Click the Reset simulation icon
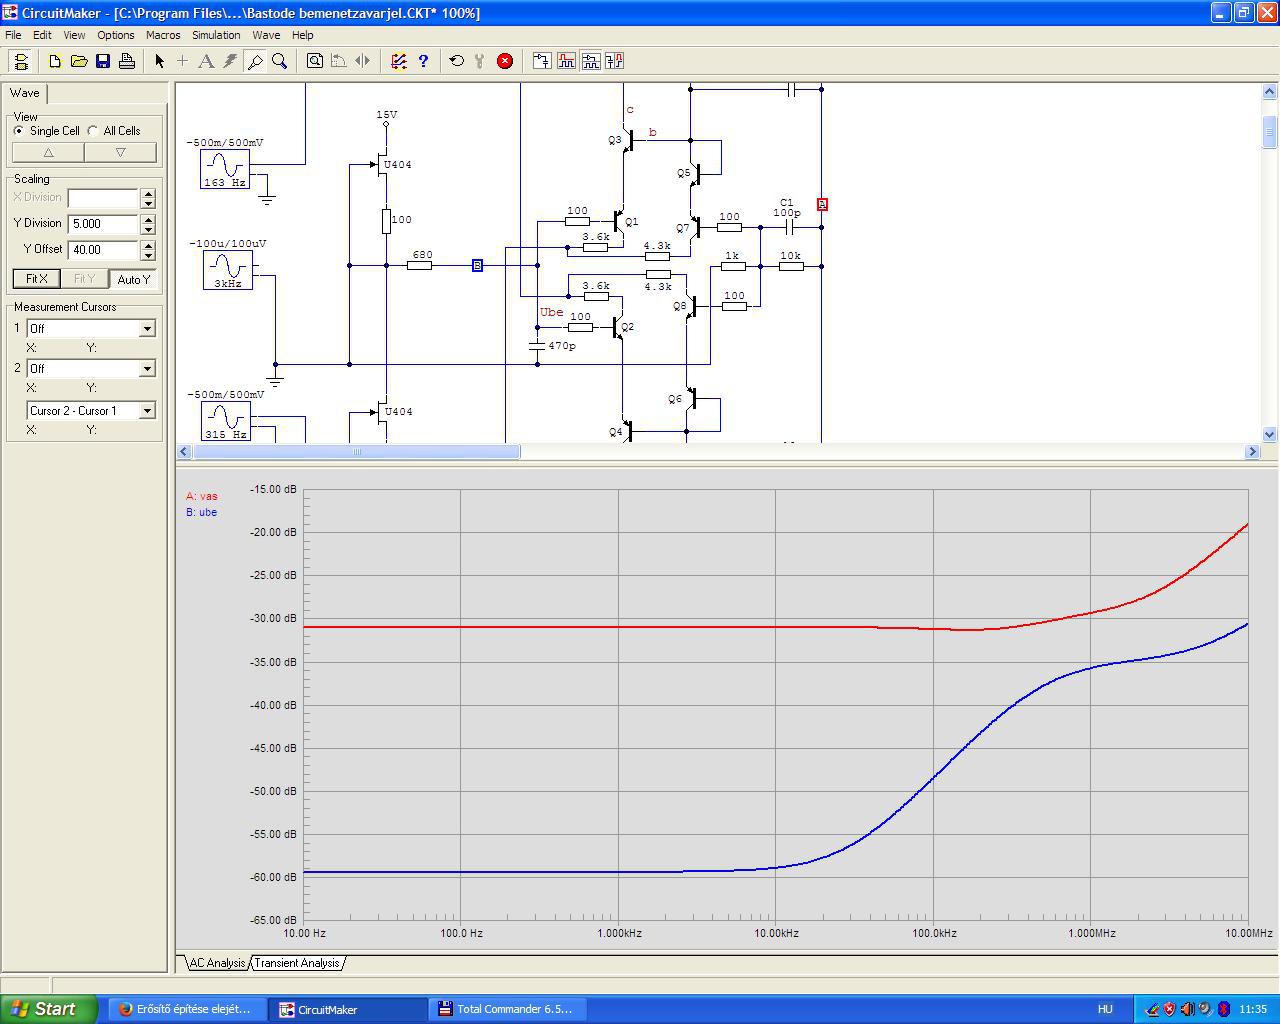Viewport: 1280px width, 1024px height. click(457, 61)
